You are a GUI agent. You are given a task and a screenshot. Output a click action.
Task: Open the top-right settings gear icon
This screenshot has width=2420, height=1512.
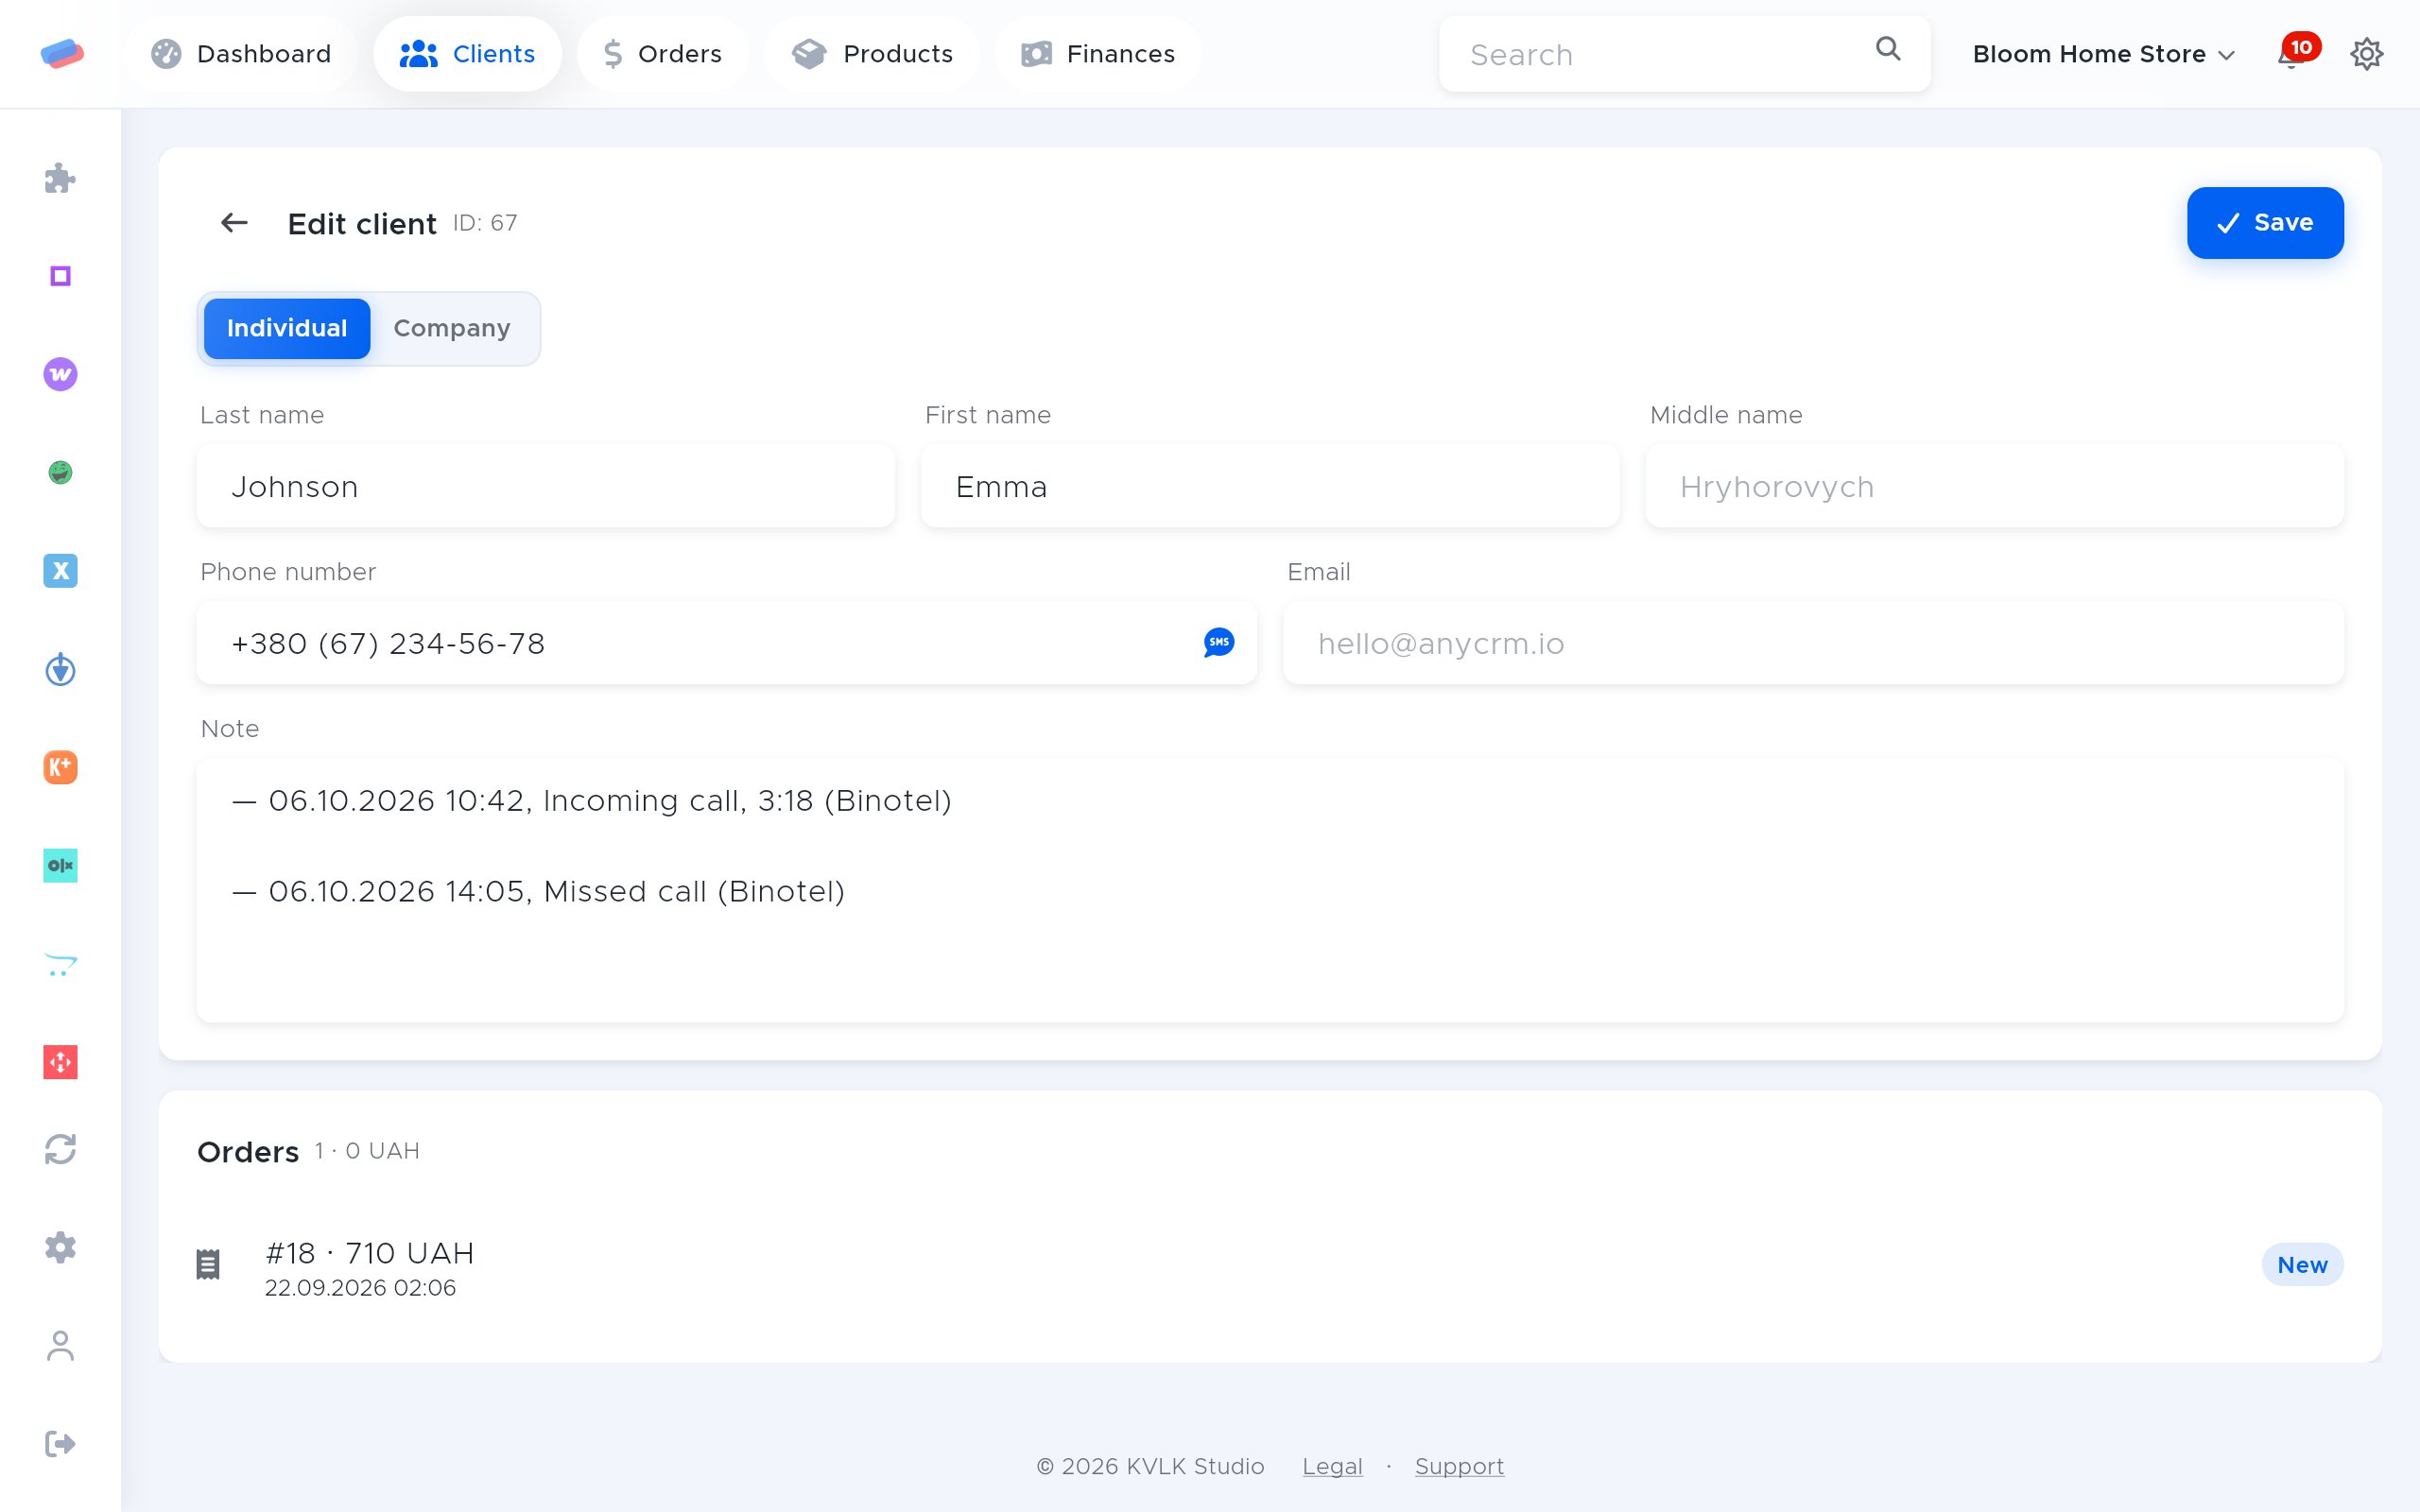point(2366,53)
